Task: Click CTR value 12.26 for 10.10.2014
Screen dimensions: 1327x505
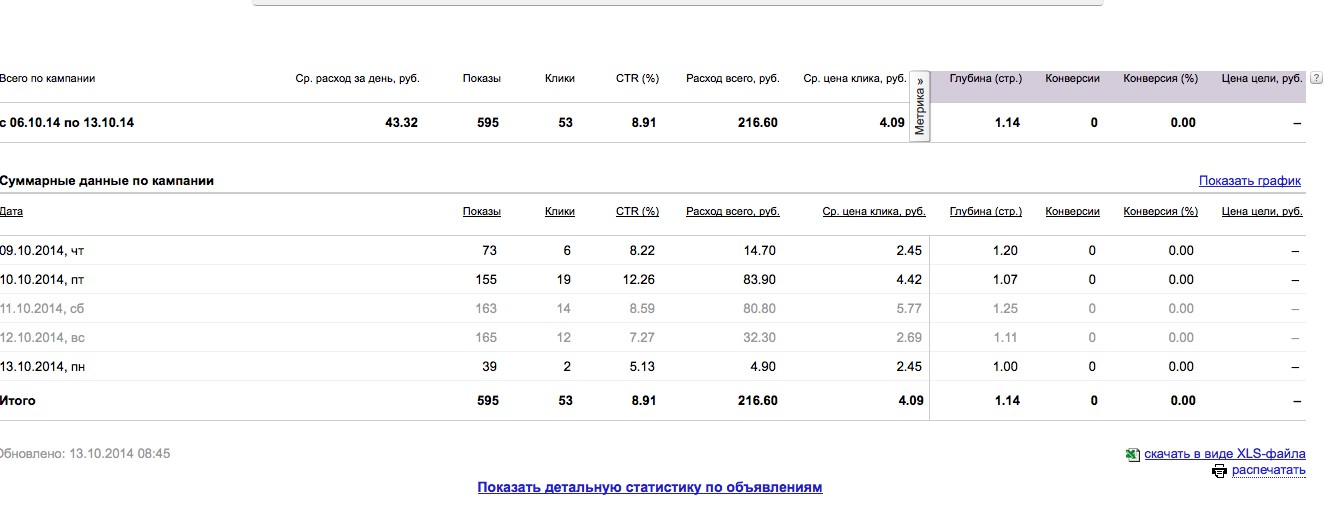Action: pos(638,280)
